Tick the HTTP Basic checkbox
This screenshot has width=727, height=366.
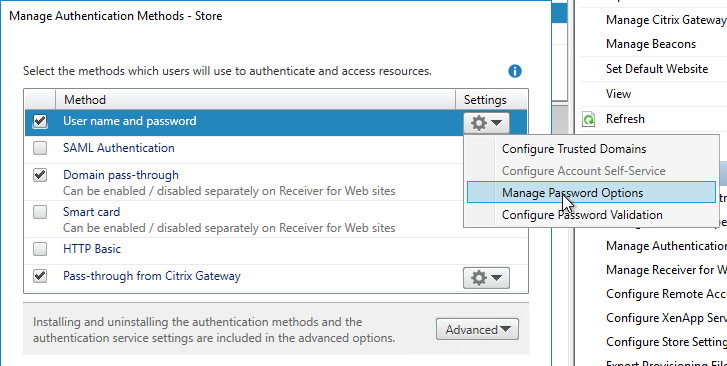[40, 249]
